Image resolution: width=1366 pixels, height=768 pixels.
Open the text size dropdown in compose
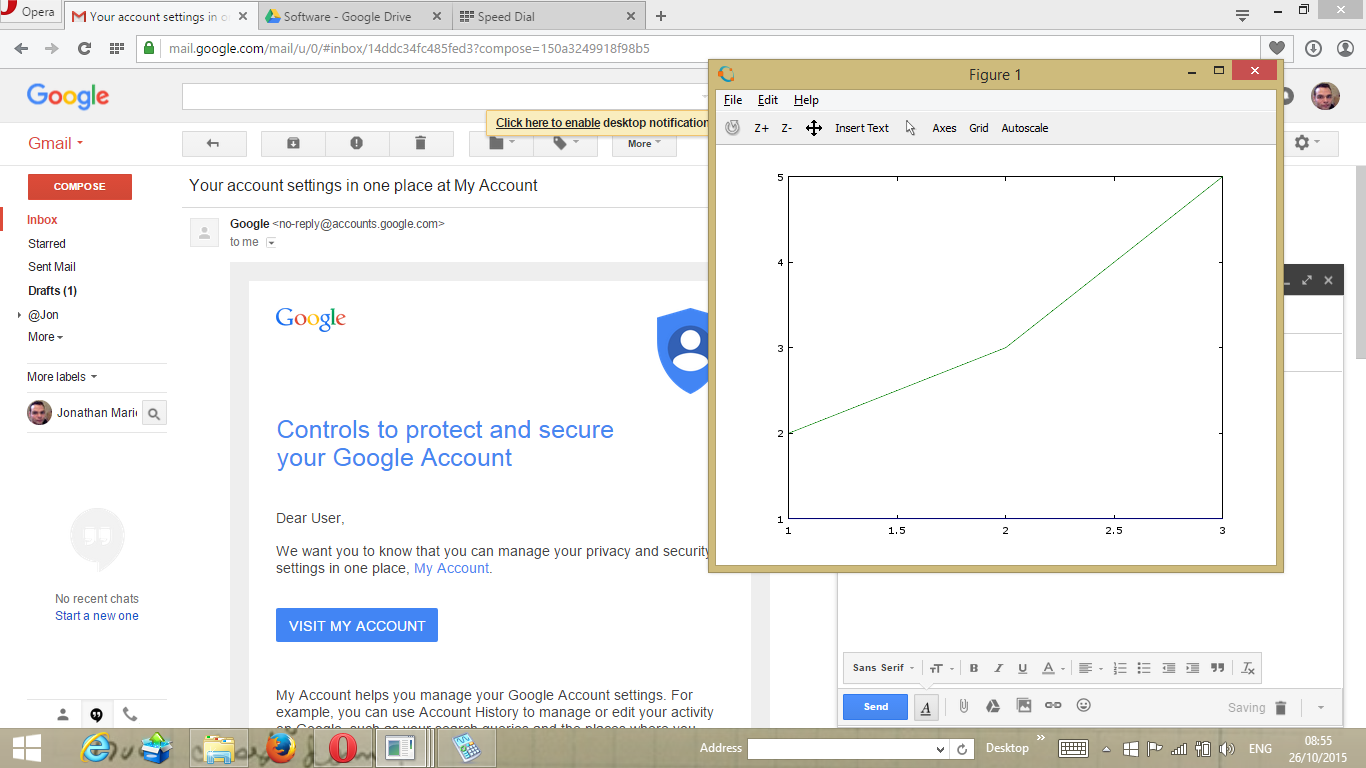[941, 668]
